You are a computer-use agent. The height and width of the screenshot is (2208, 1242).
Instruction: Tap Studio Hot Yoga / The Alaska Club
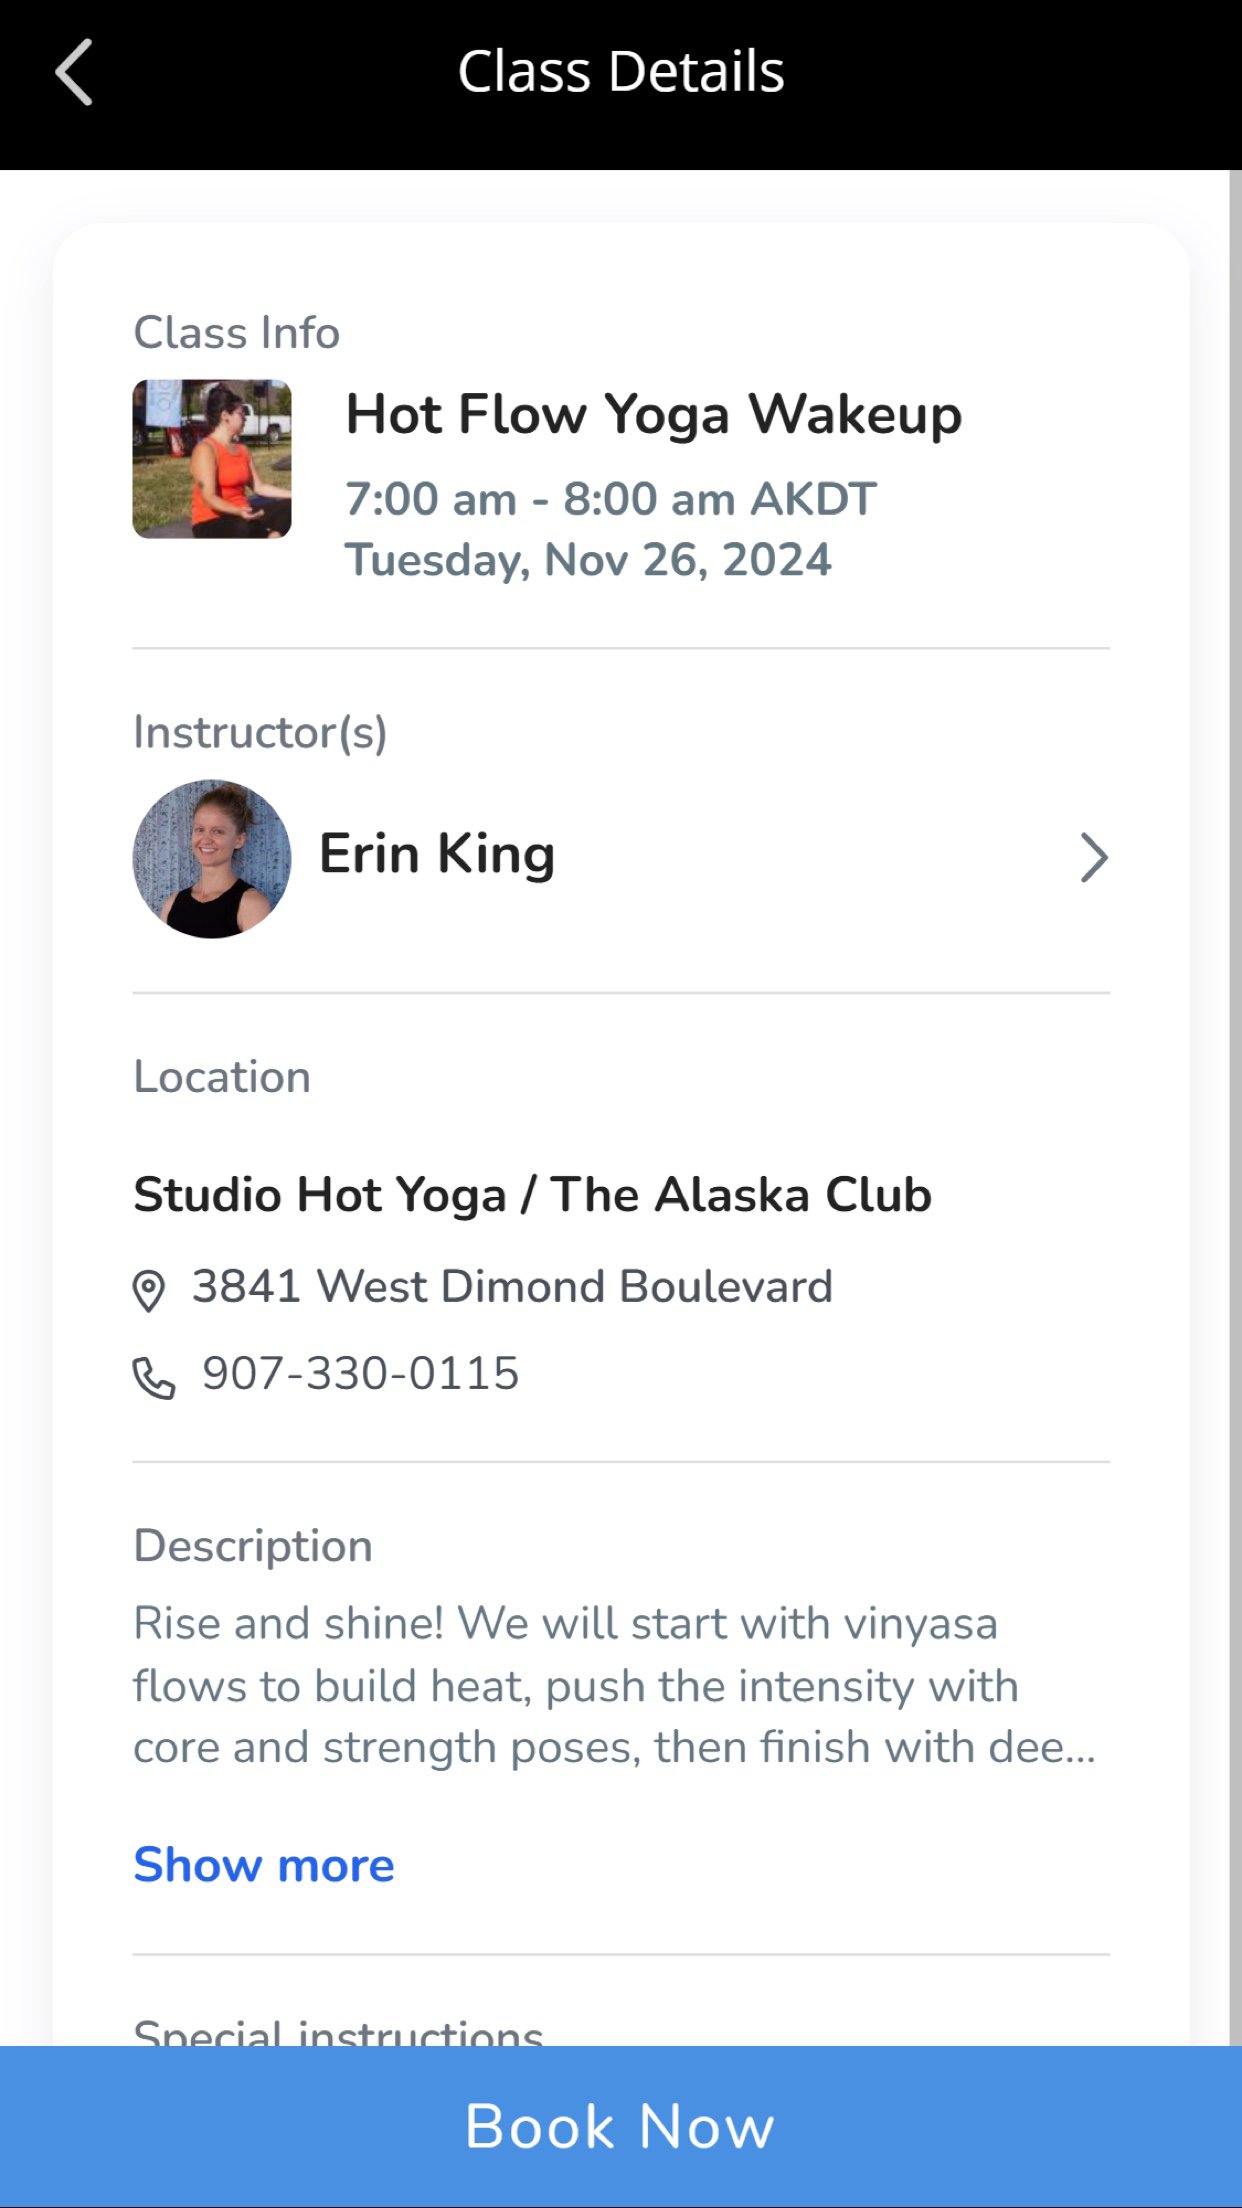pos(532,1194)
